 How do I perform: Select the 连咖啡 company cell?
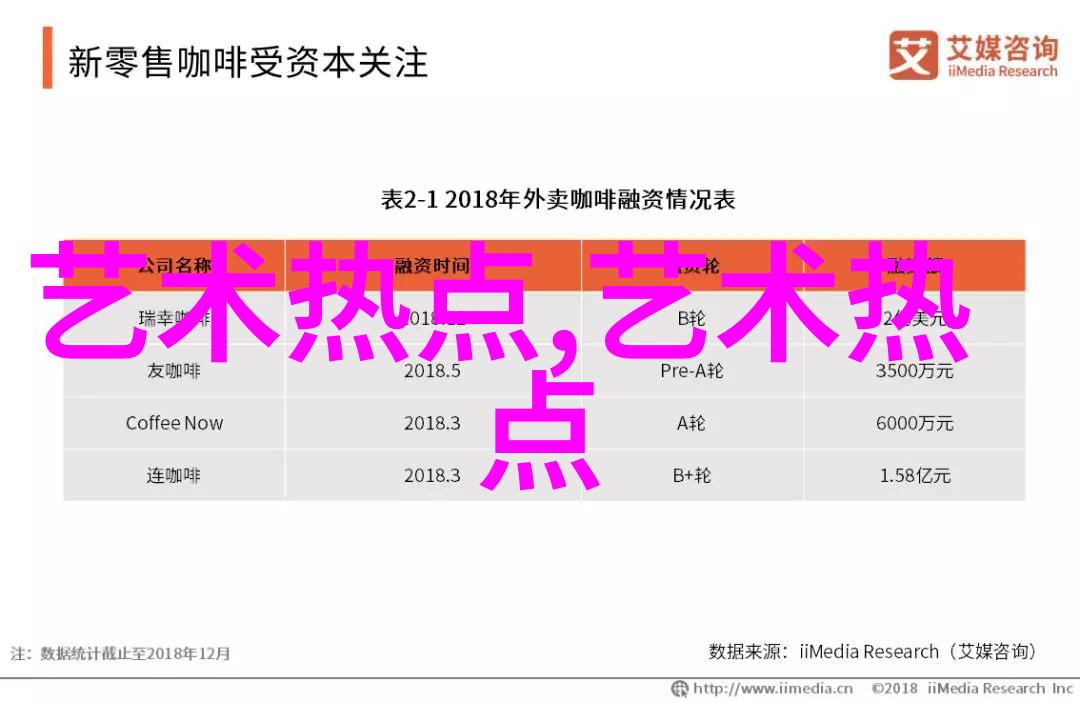174,475
